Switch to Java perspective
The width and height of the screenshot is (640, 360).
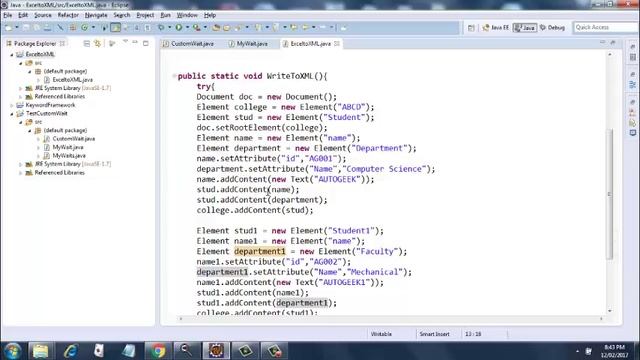coord(525,27)
